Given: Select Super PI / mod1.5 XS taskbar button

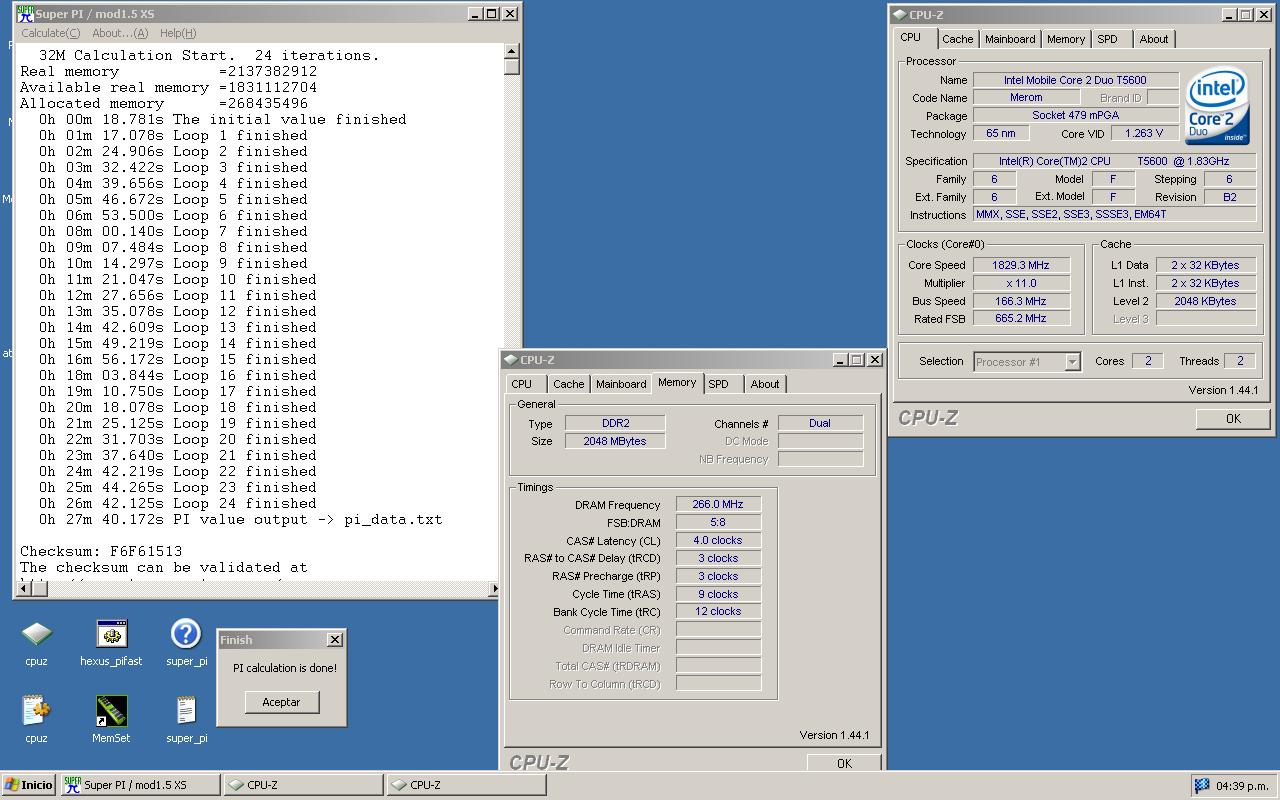Looking at the screenshot, I should (140, 785).
